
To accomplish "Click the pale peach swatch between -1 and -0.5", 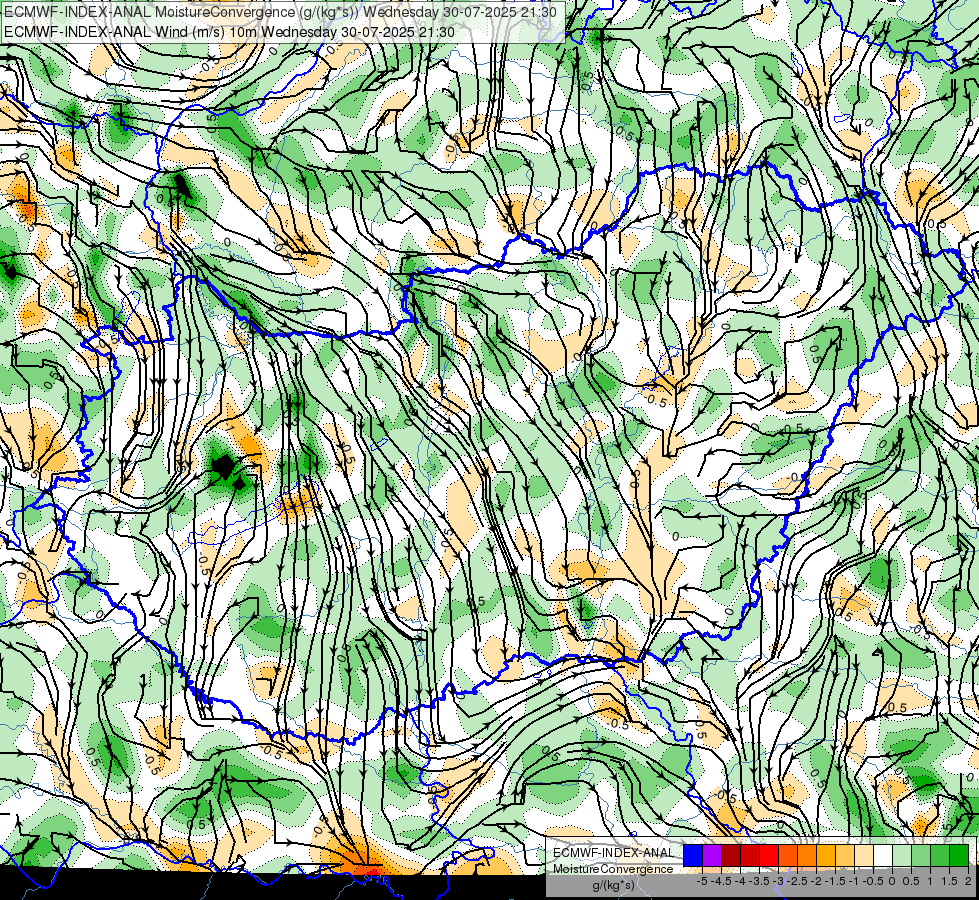I will point(864,855).
